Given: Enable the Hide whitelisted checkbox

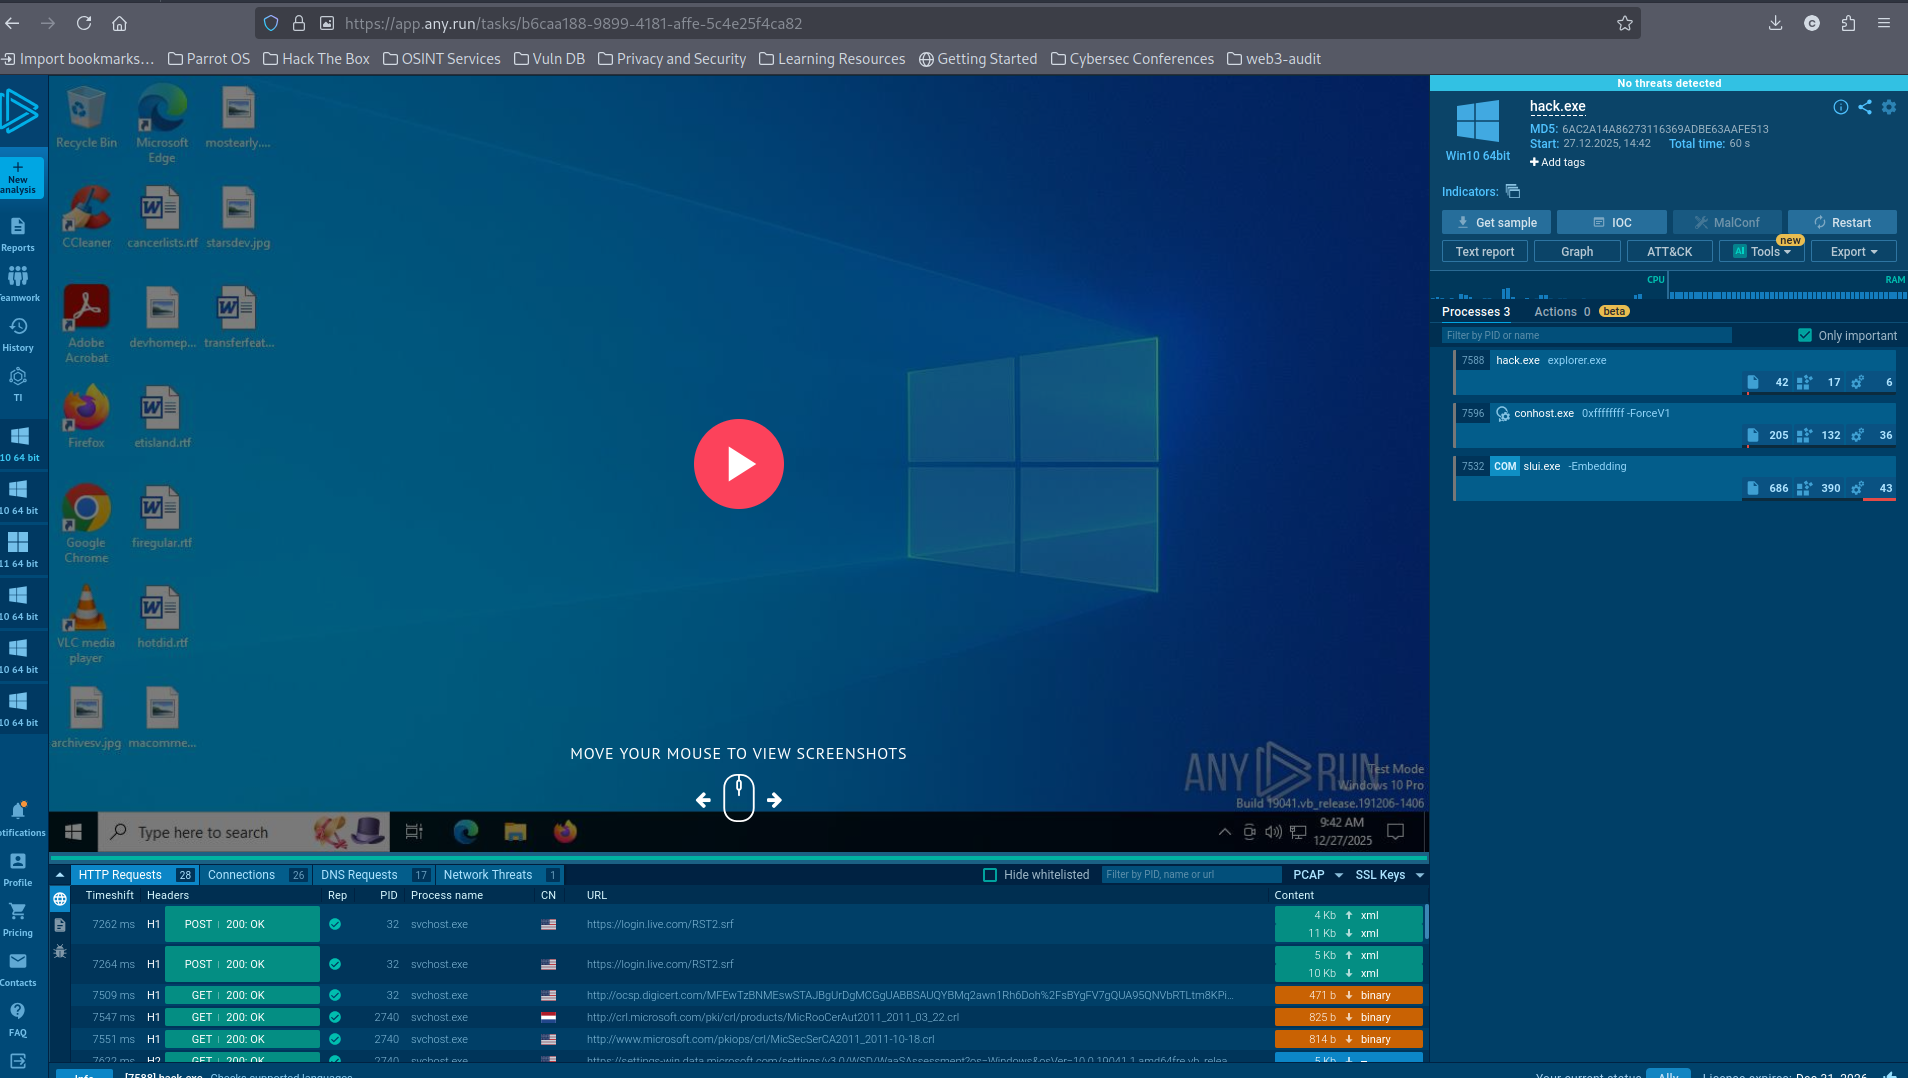Looking at the screenshot, I should [990, 875].
